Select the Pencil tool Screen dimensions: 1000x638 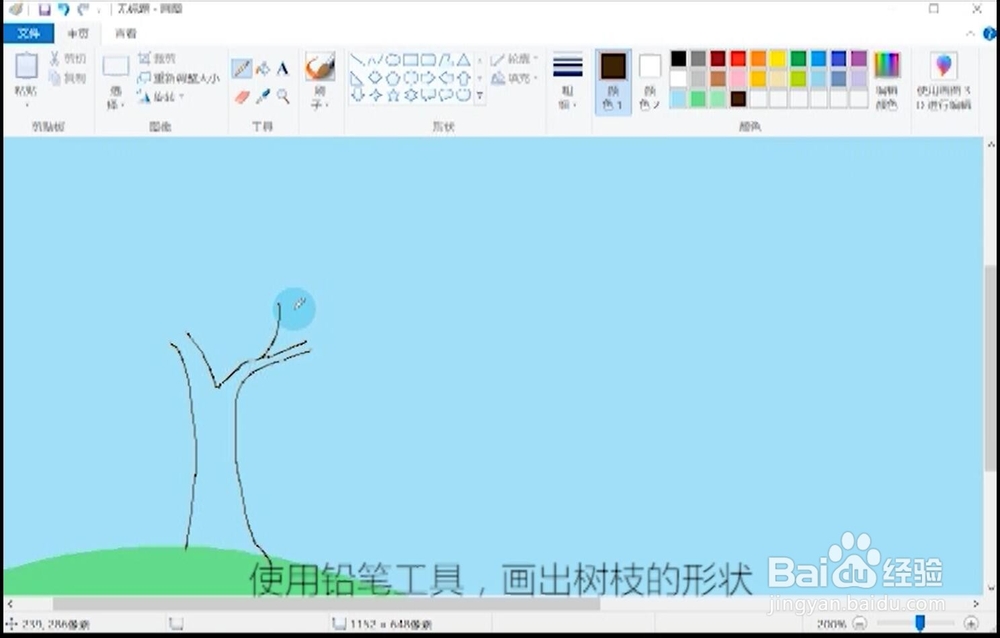click(243, 66)
